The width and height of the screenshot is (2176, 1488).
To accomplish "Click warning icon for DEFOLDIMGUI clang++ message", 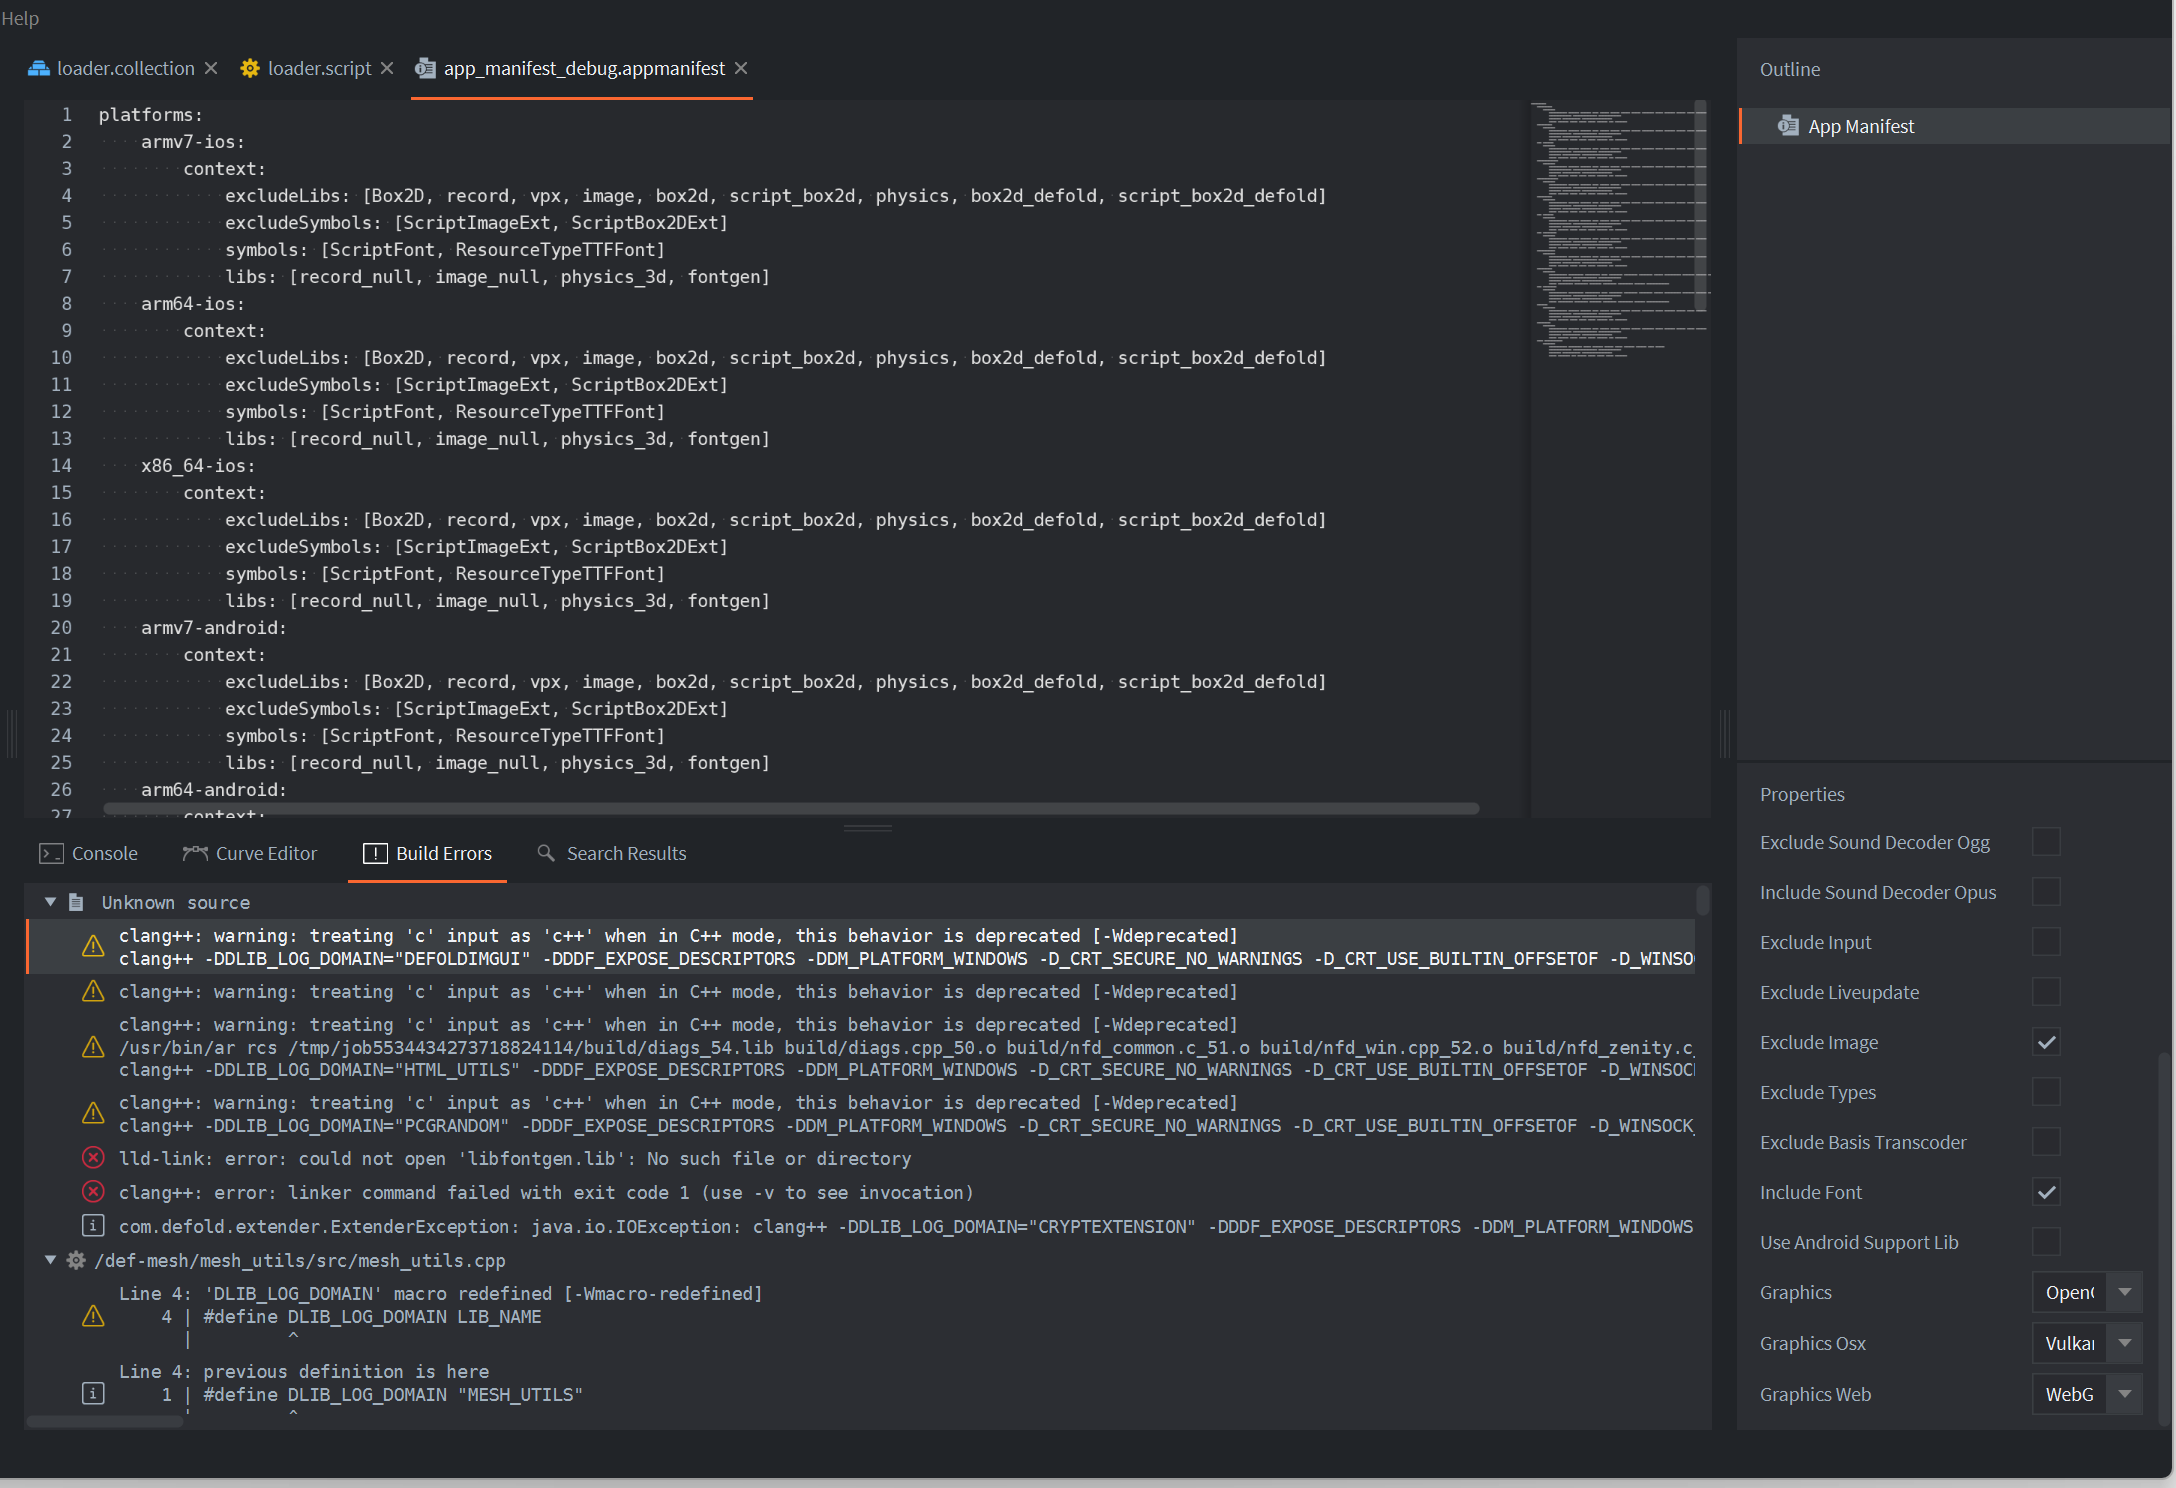I will point(93,946).
